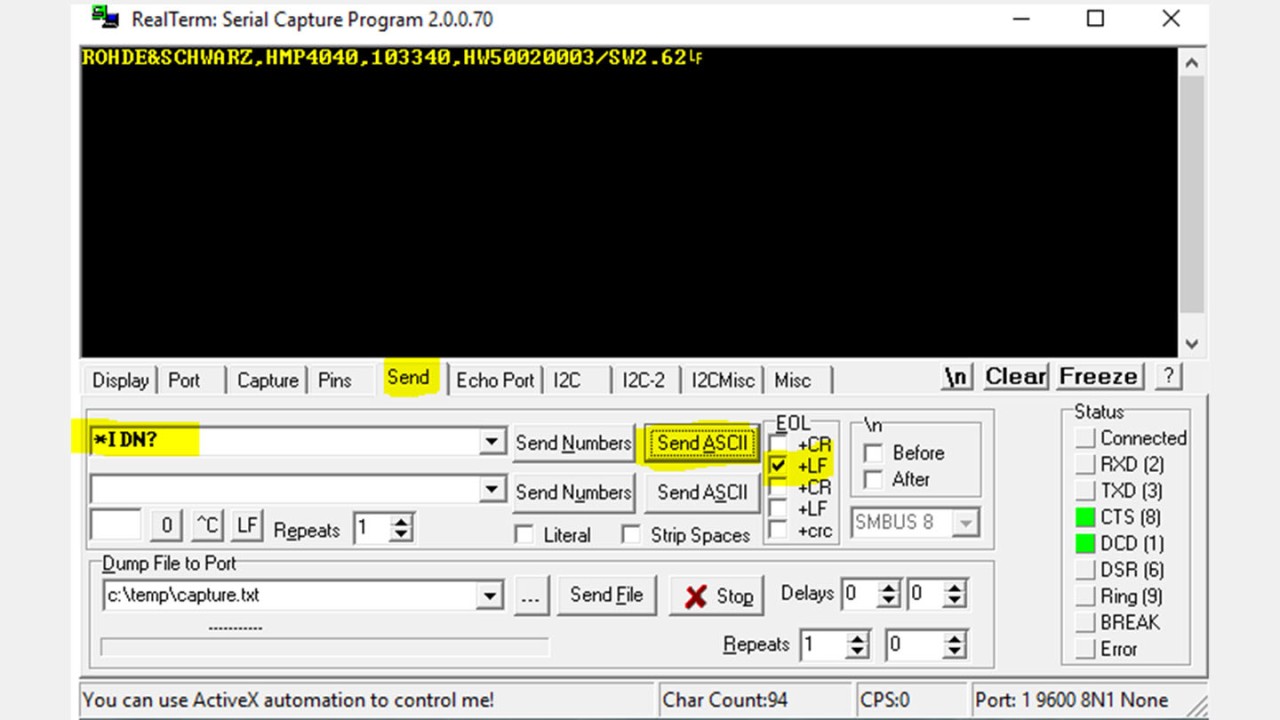Enable the +crc checkbox

click(x=777, y=530)
